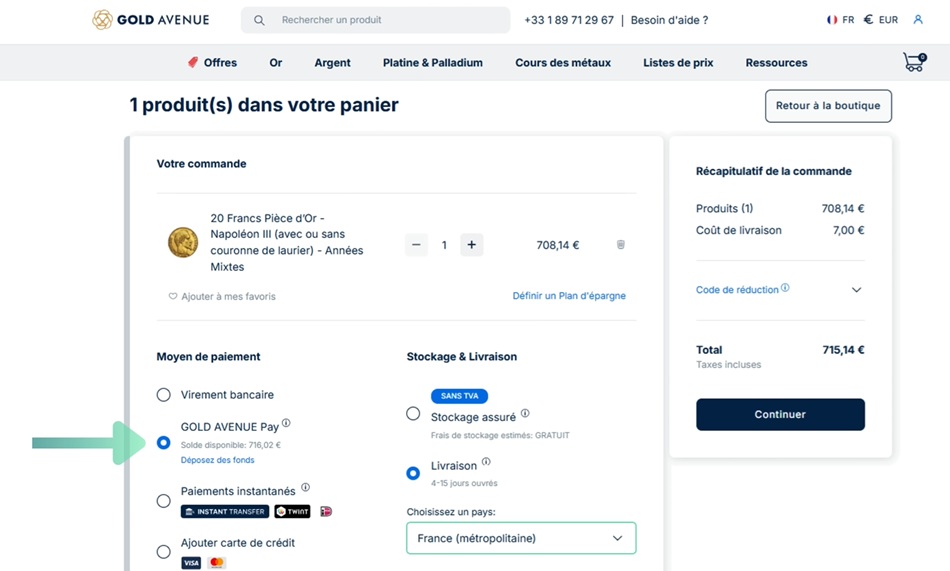Expand the Code de réduction chevron
950x571 pixels.
[x=856, y=290]
